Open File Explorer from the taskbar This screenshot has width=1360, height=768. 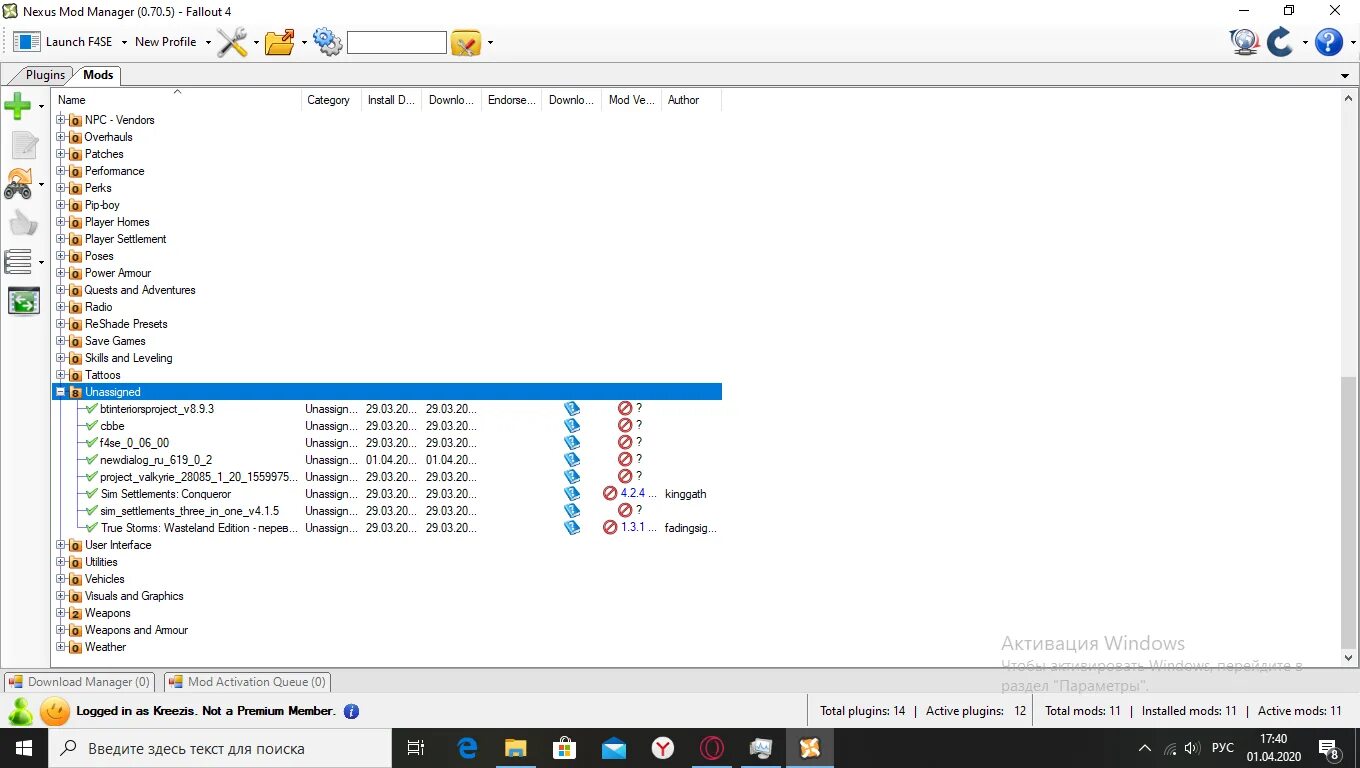(x=516, y=748)
